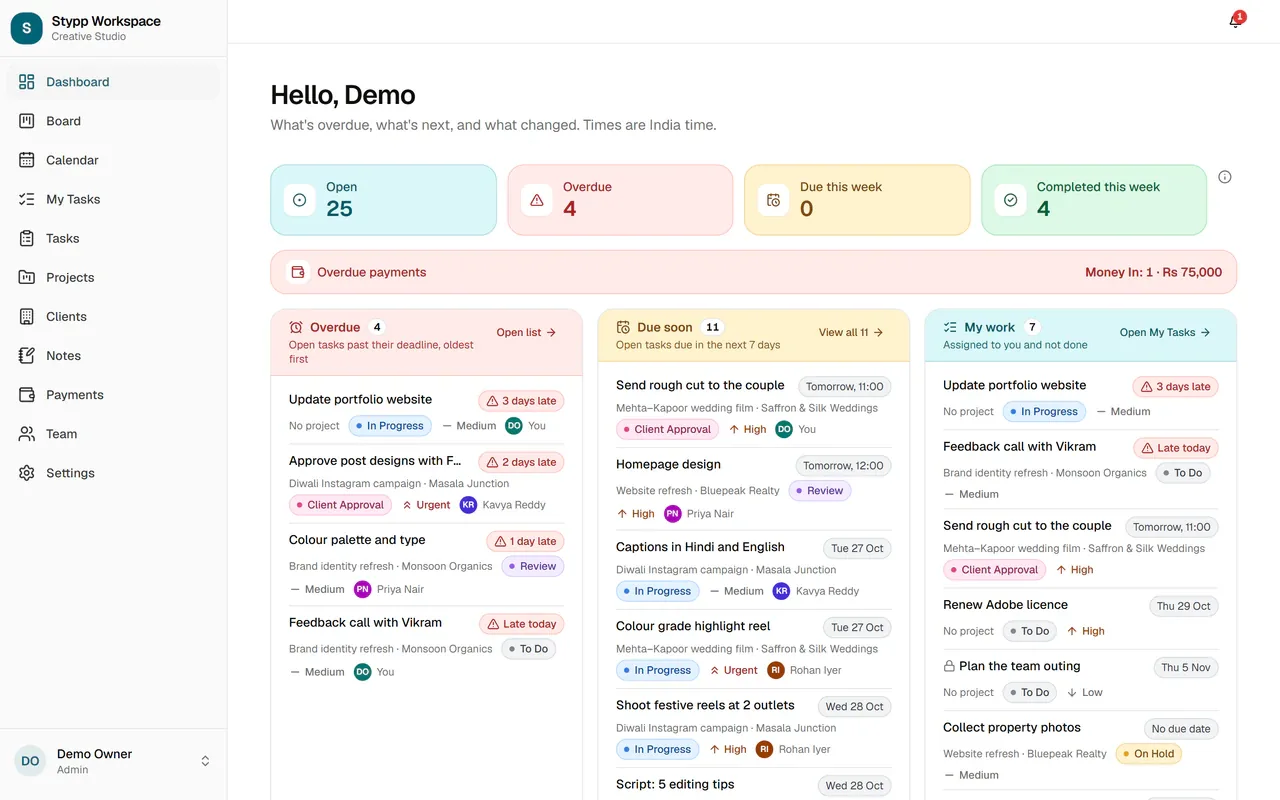Click the Open My Tasks link

point(1165,332)
